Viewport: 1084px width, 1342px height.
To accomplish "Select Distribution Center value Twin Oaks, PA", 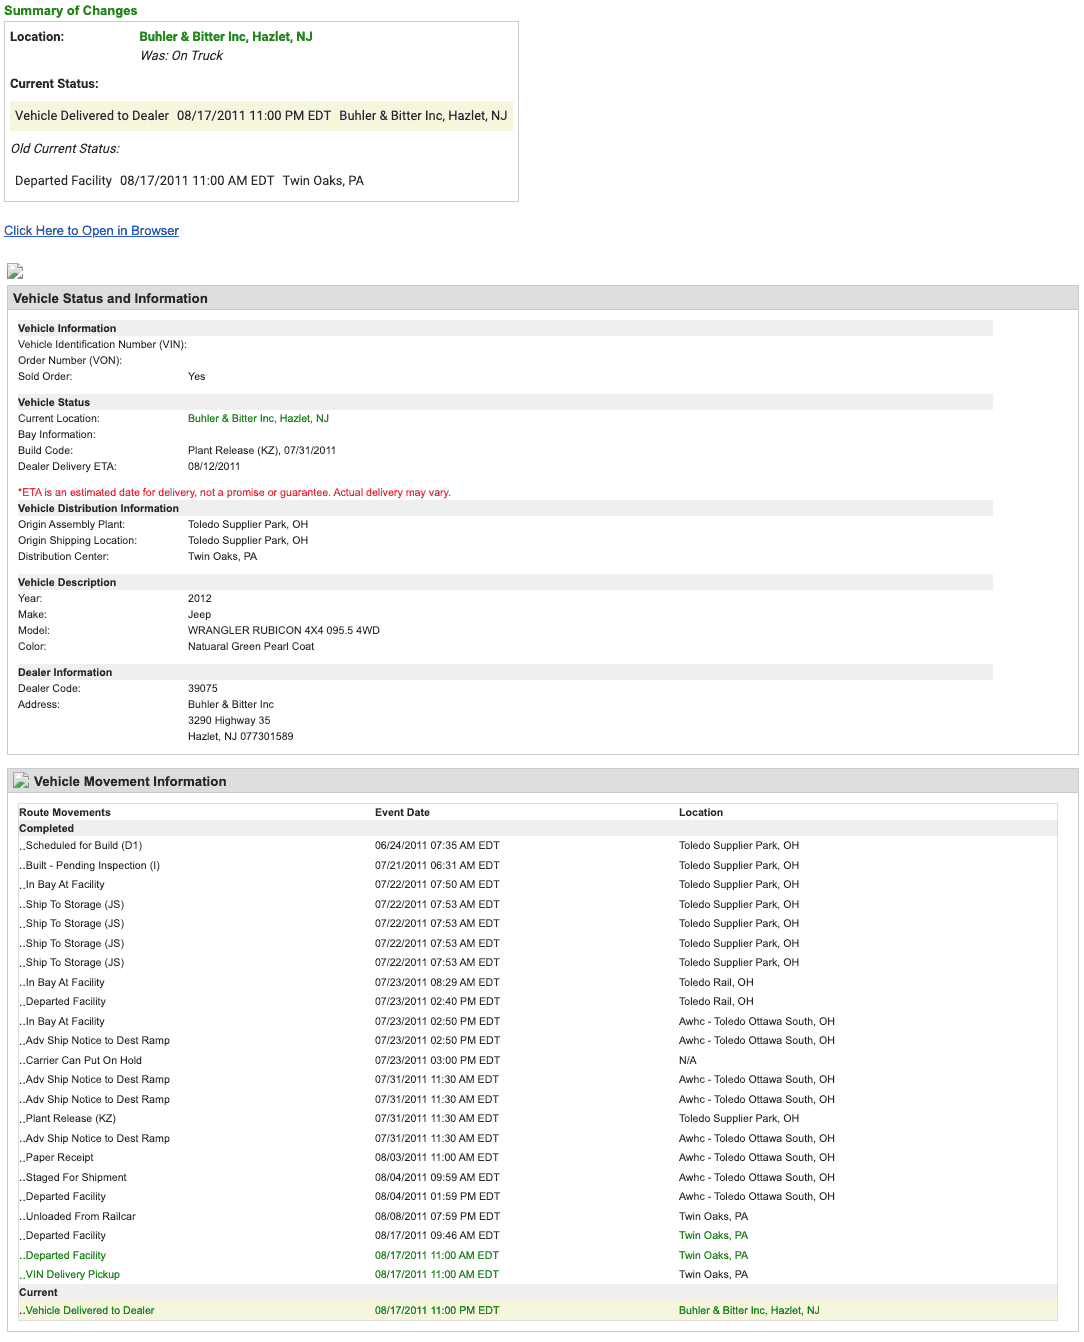I will [222, 556].
